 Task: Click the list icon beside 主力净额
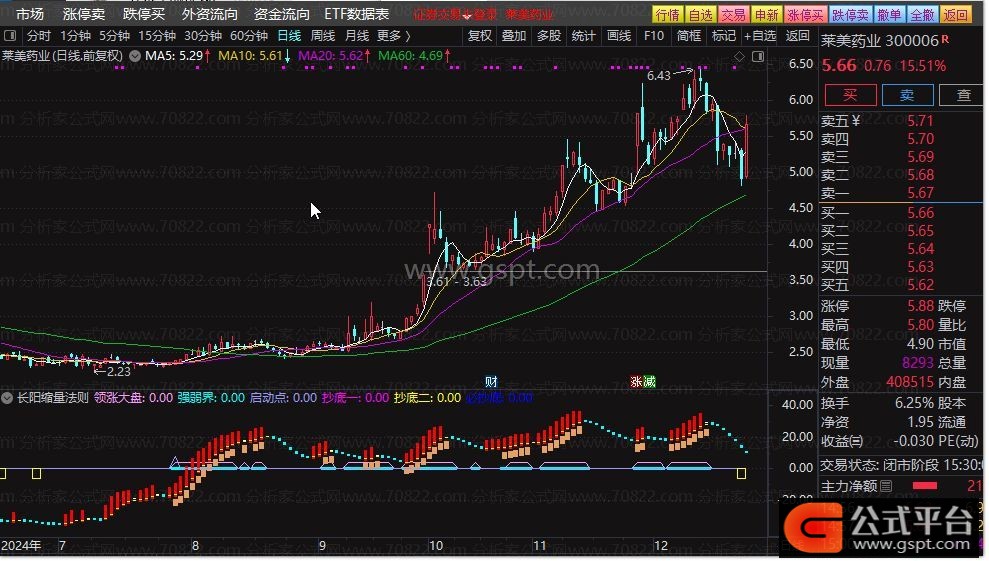pyautogui.click(x=886, y=486)
